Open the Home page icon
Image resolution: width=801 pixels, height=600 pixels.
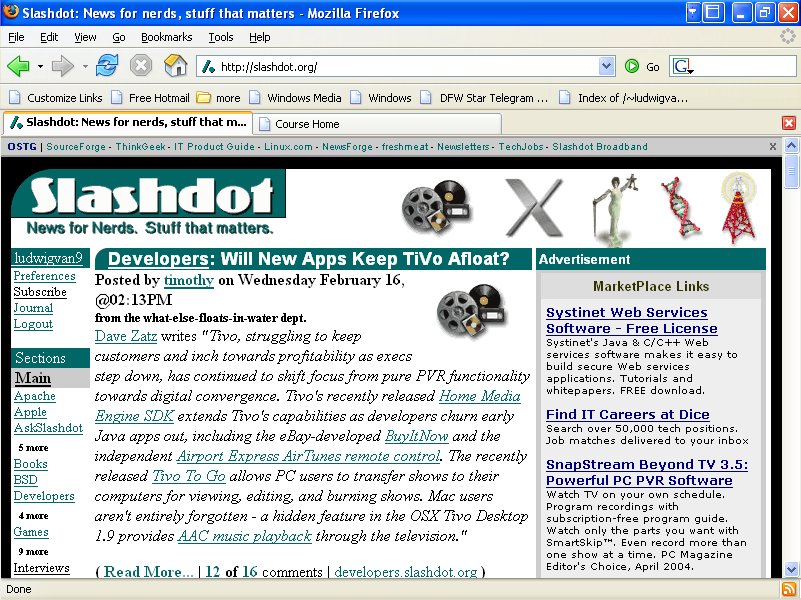click(x=175, y=66)
